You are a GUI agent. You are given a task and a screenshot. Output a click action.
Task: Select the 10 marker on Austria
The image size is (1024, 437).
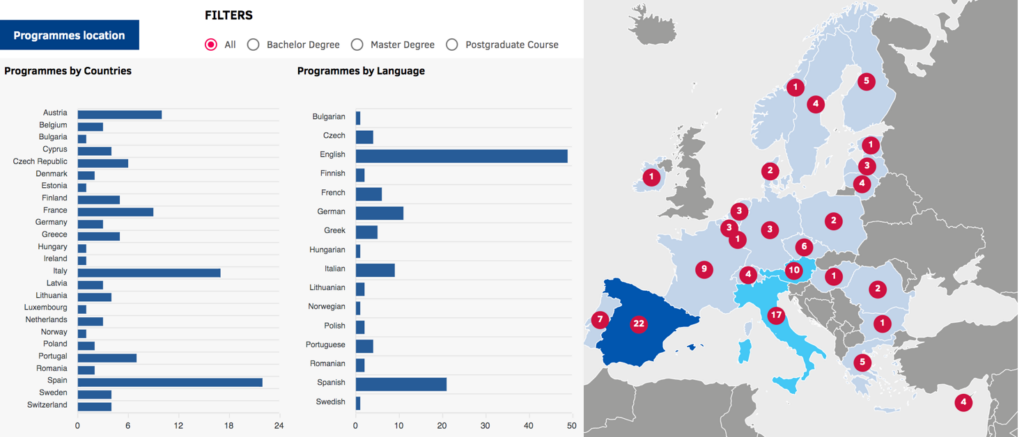[793, 270]
